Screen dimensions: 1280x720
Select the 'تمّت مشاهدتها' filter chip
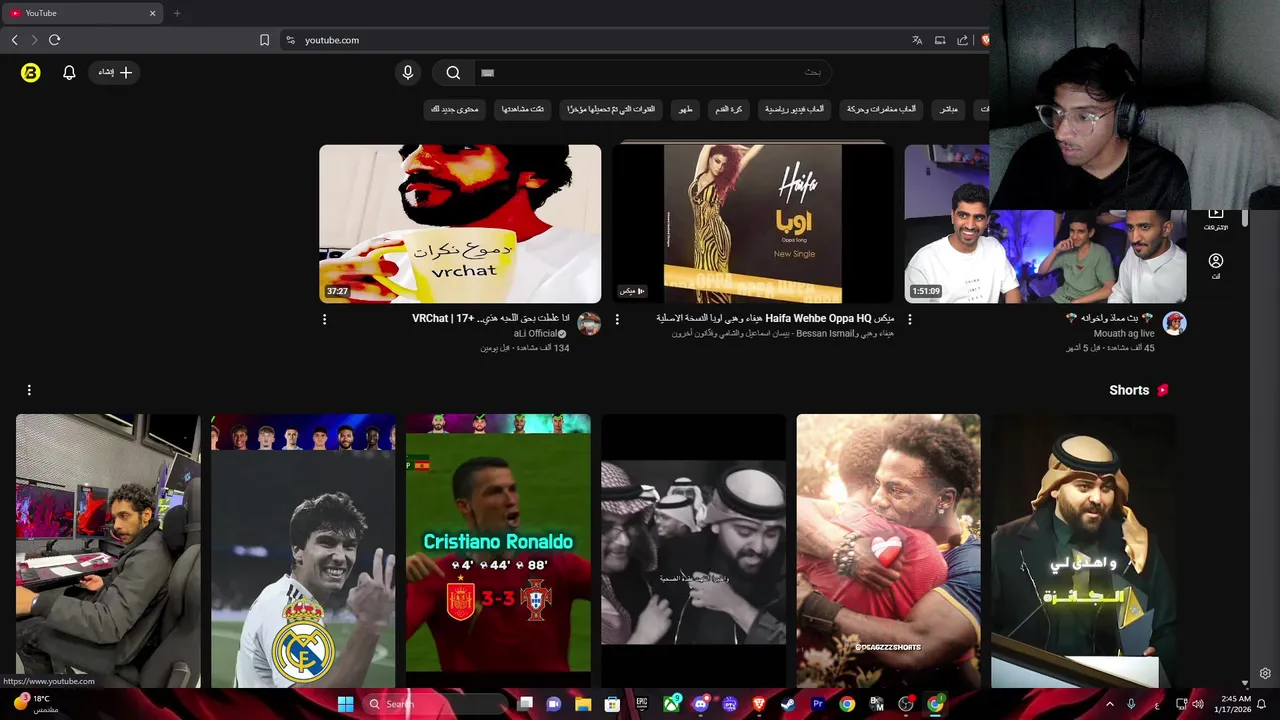click(x=523, y=109)
